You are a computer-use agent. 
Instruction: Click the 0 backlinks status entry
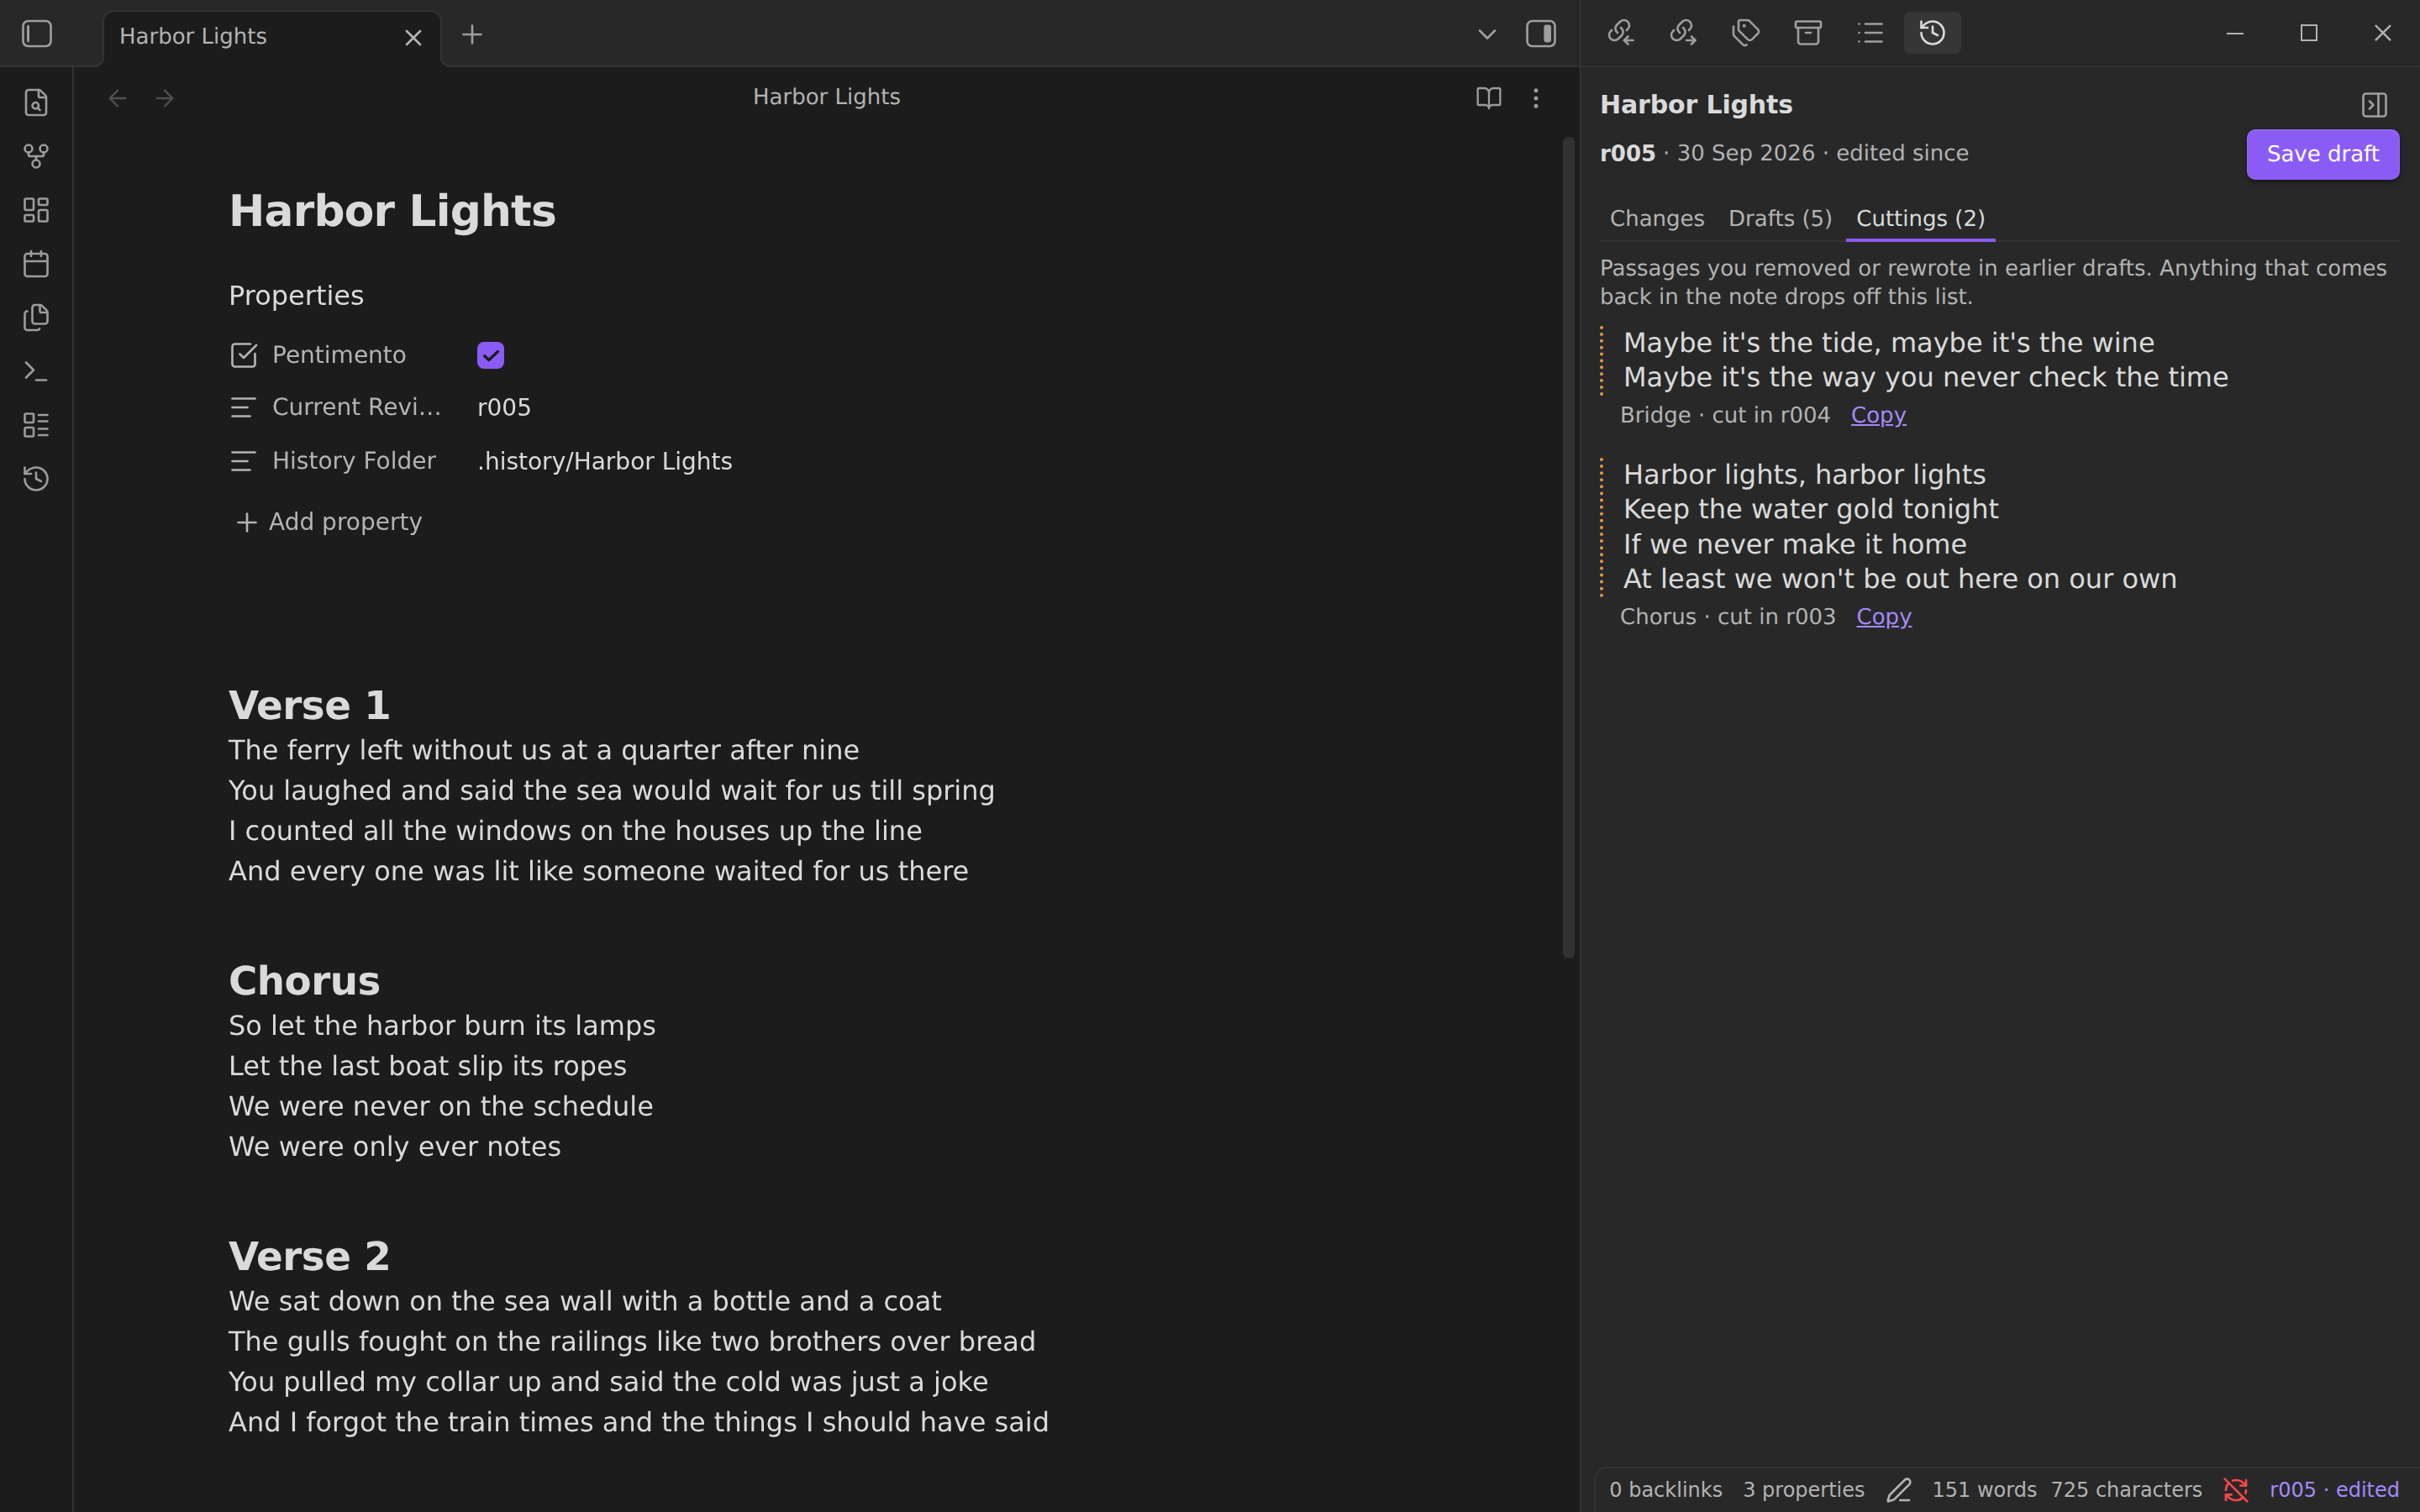tap(1665, 1490)
